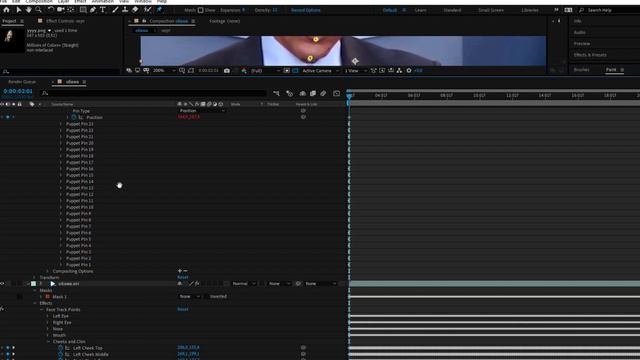Open the resolution (Full) dropdown

pos(265,71)
